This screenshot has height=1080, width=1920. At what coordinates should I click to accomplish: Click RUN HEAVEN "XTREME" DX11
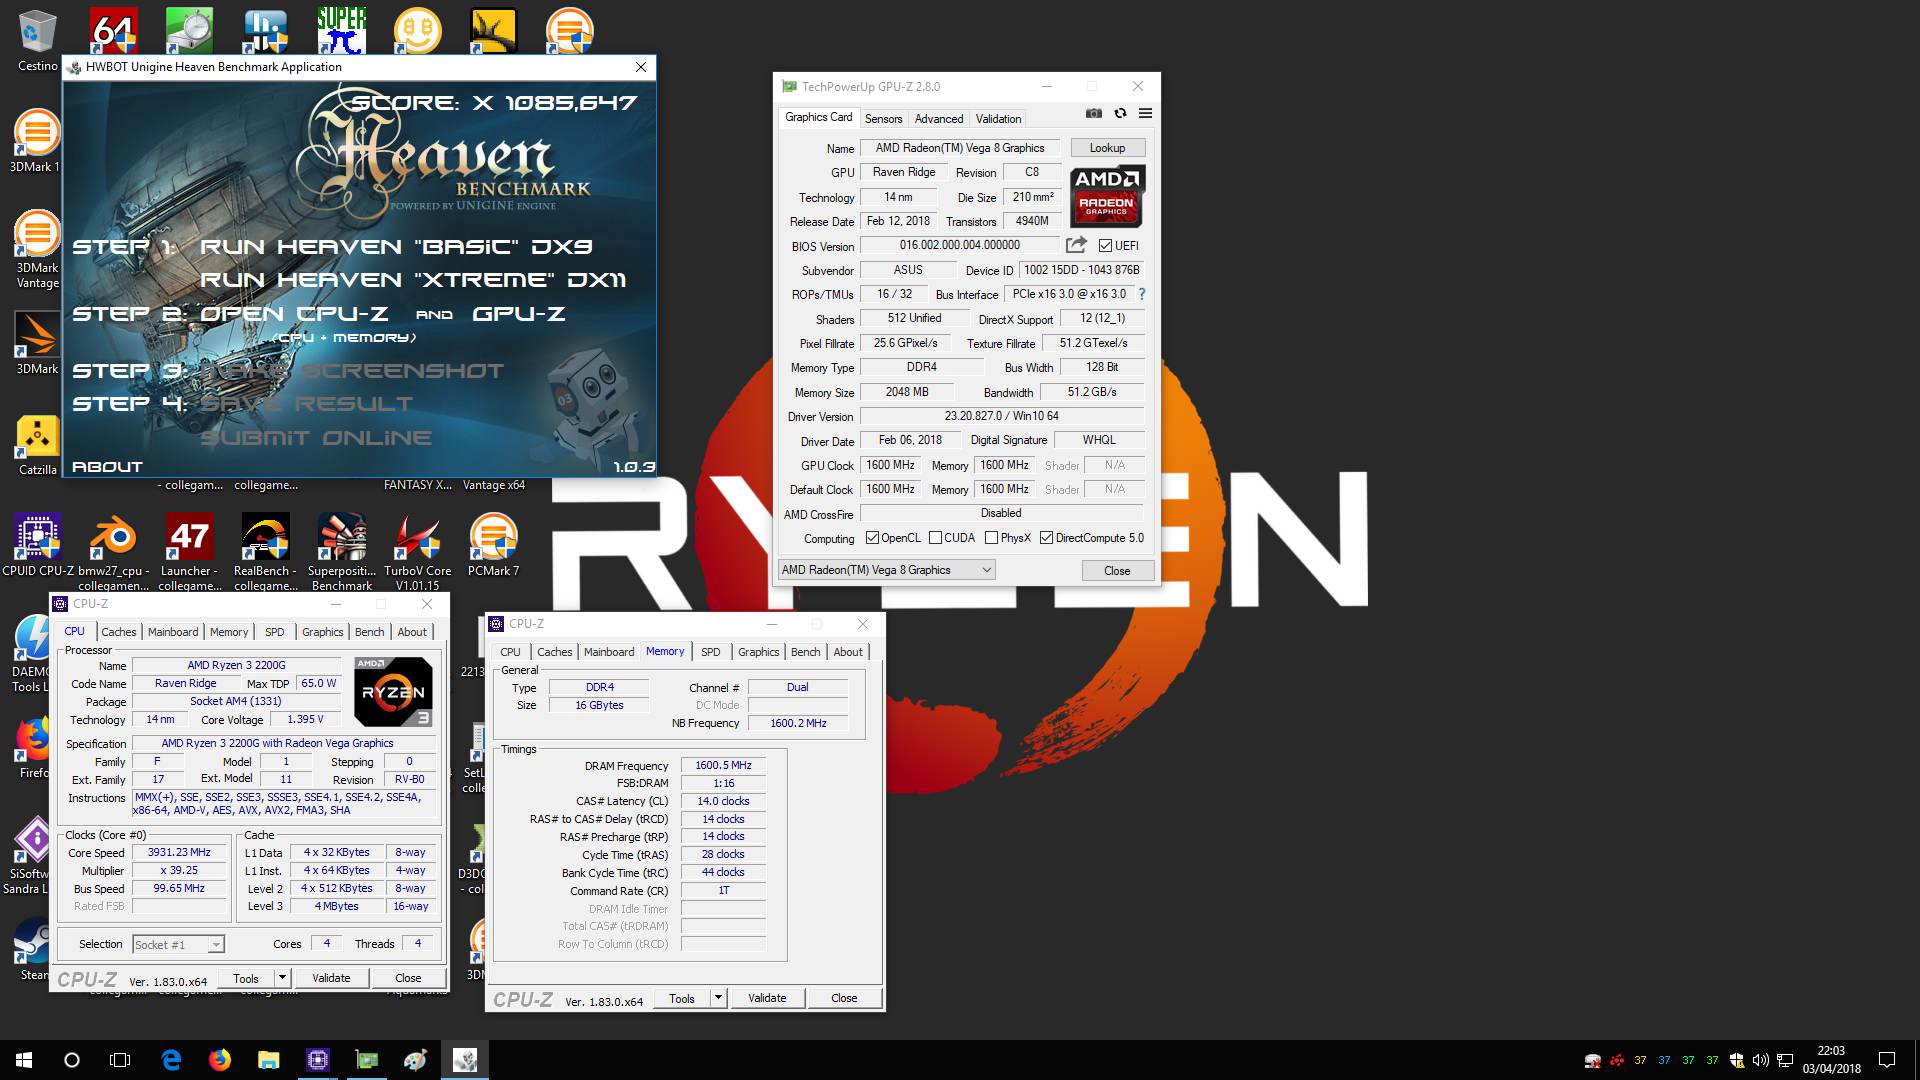[413, 280]
